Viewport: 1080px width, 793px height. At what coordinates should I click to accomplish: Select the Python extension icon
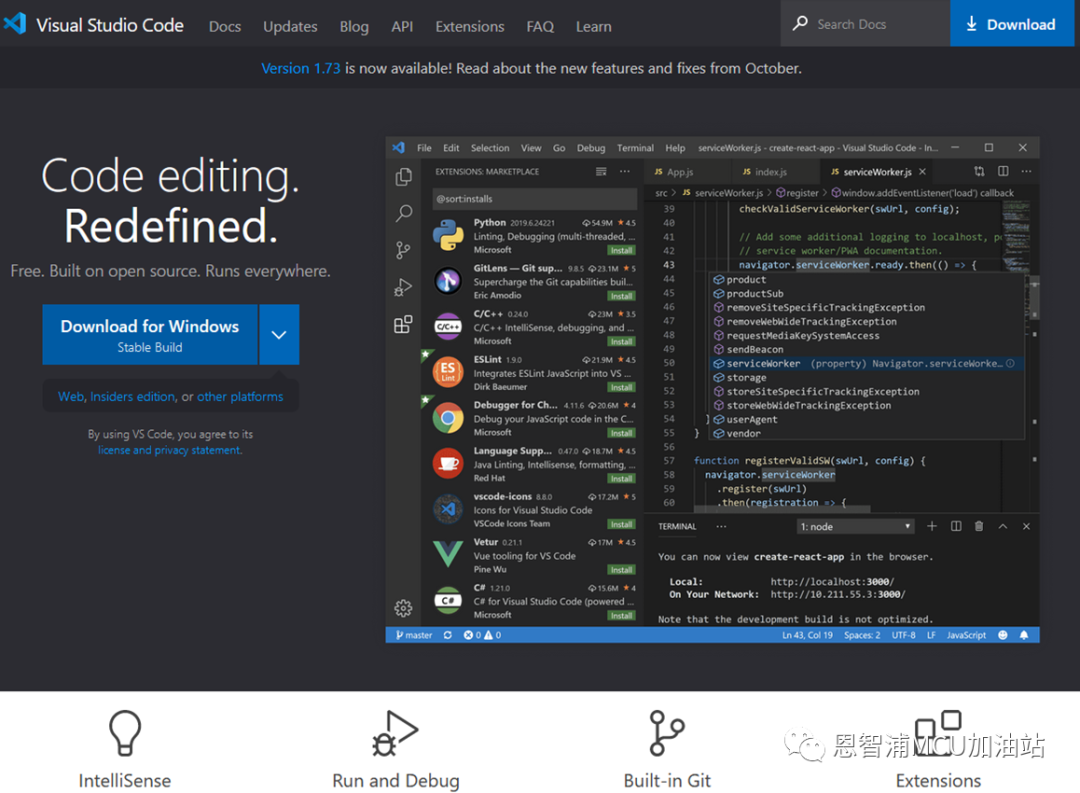tap(448, 235)
